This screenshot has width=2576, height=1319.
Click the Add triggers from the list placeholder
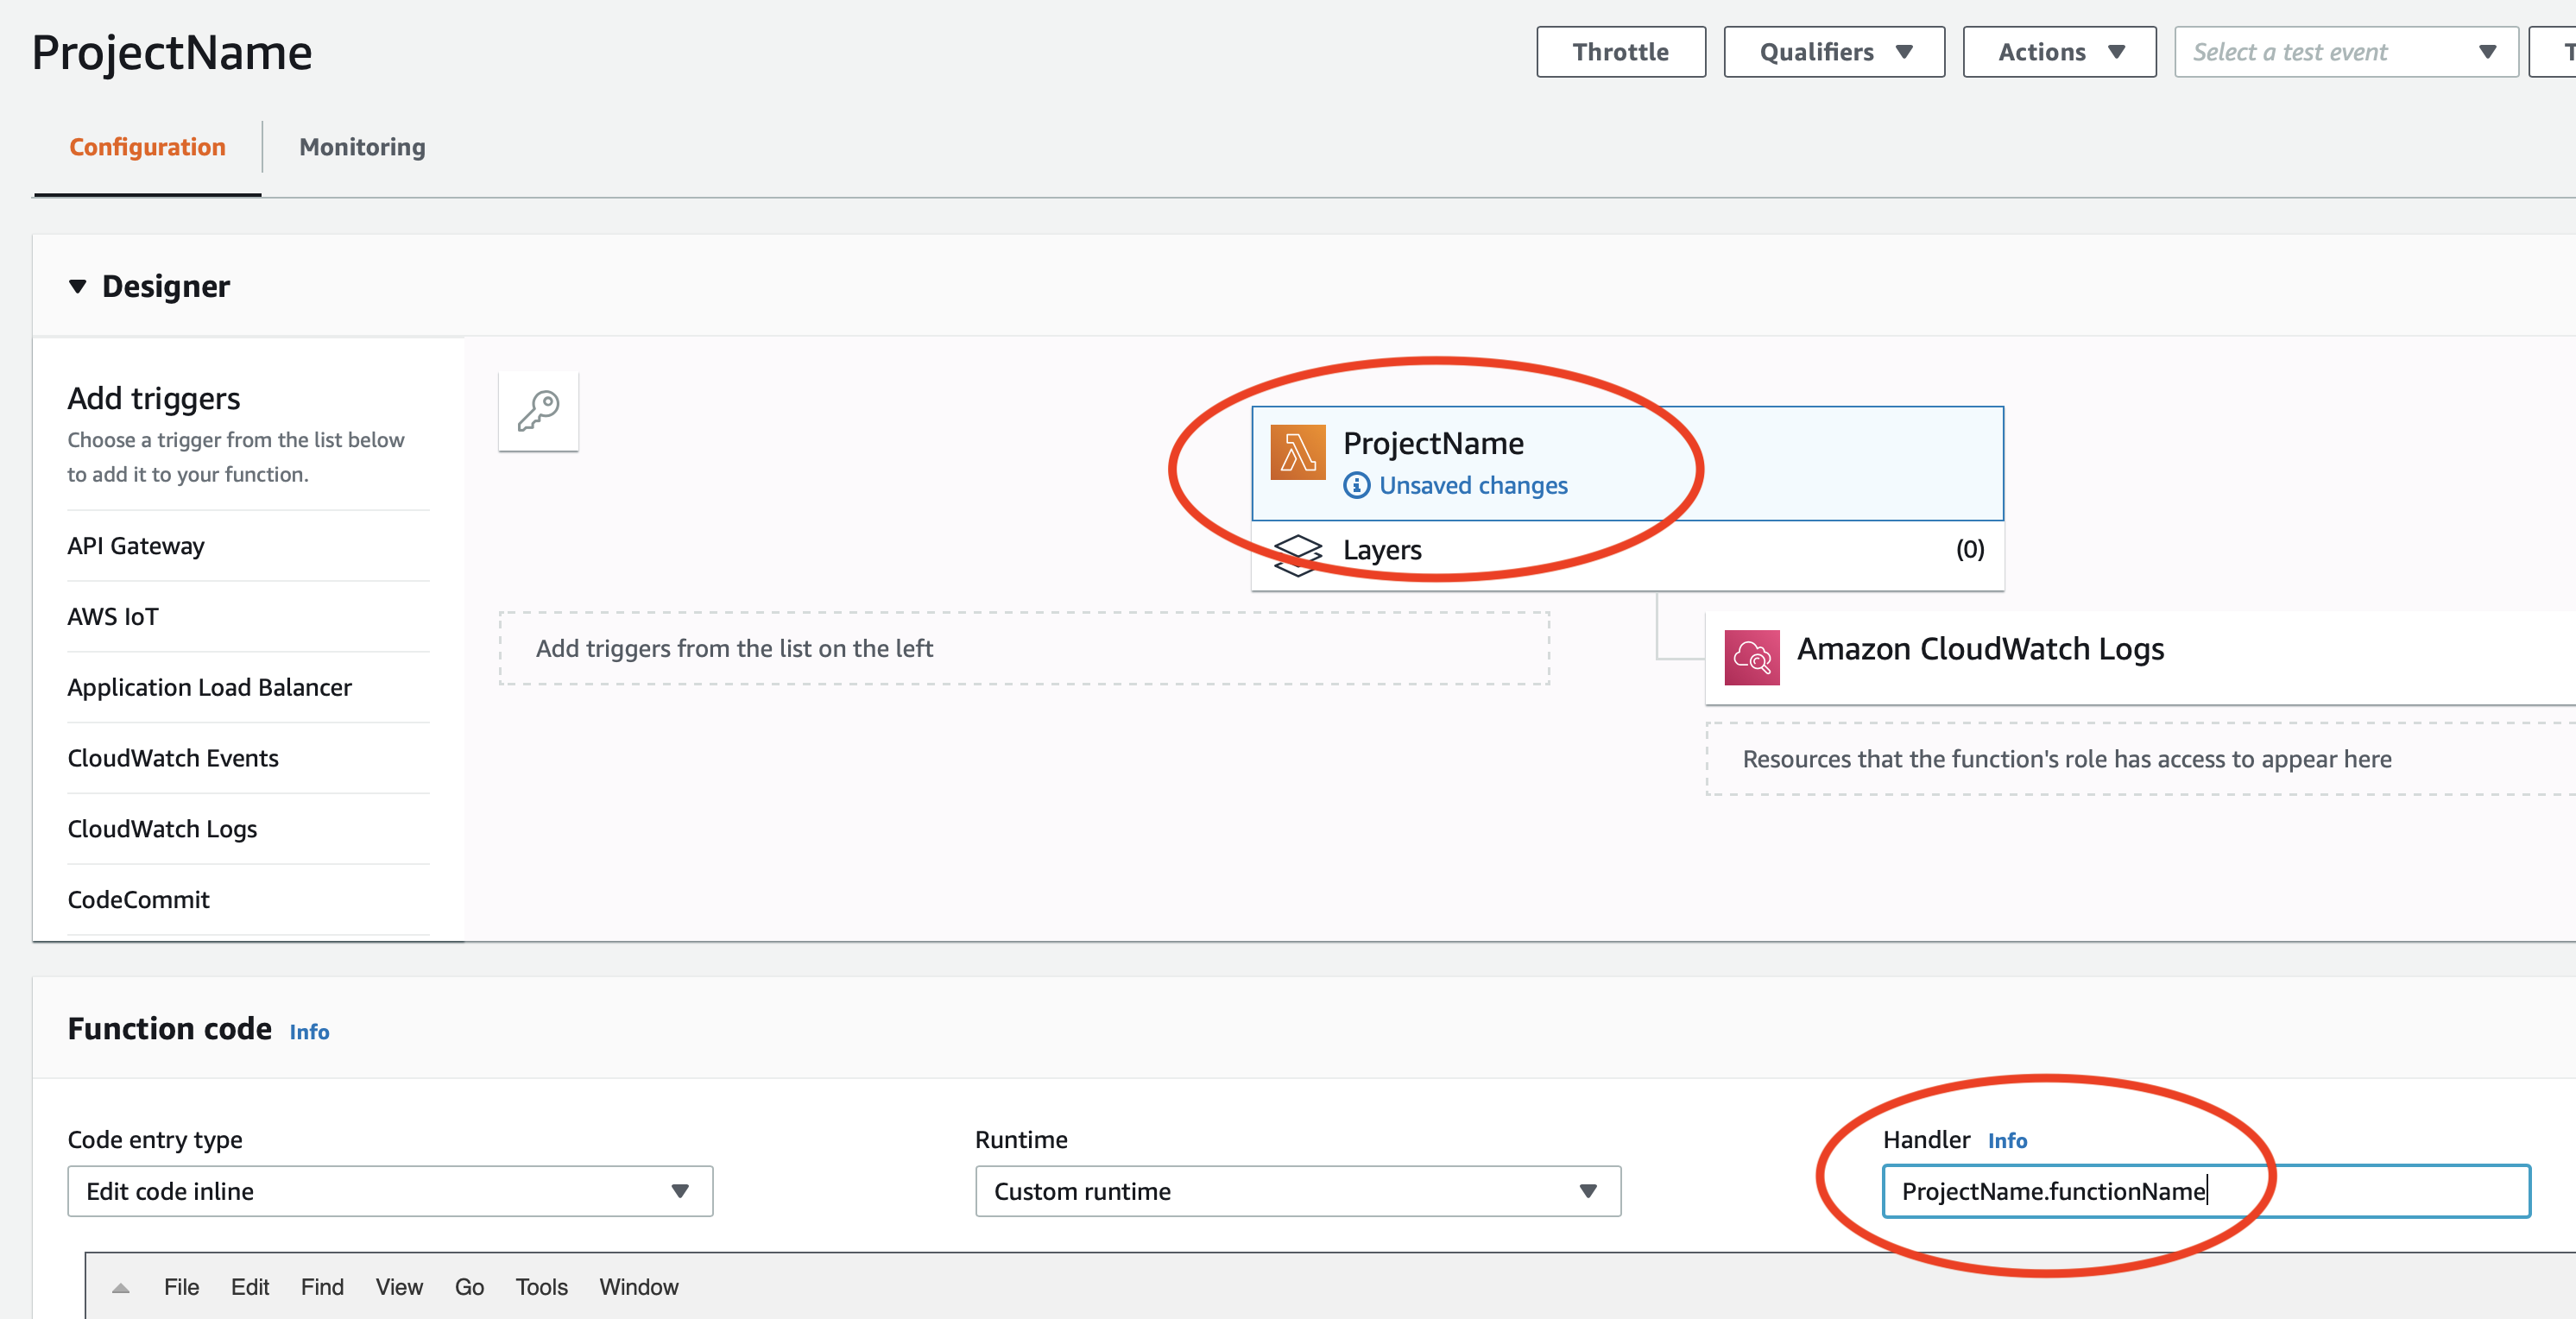[1023, 648]
